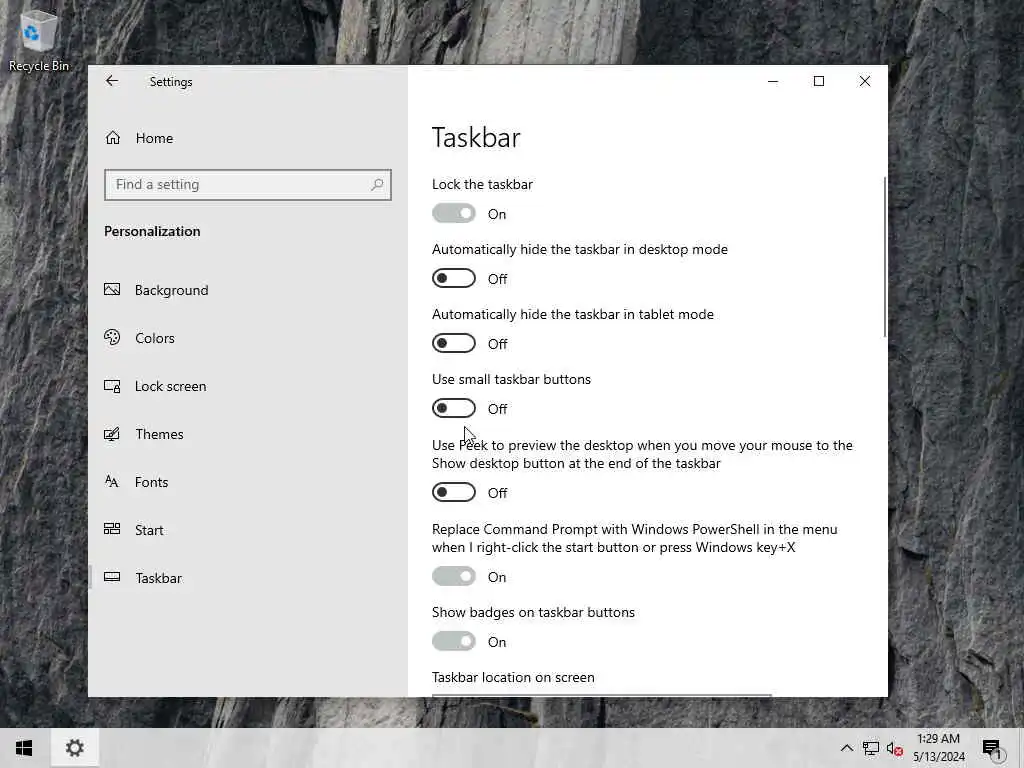The width and height of the screenshot is (1024, 768).
Task: Open Taskbar location on screen dropdown
Action: click(601, 695)
